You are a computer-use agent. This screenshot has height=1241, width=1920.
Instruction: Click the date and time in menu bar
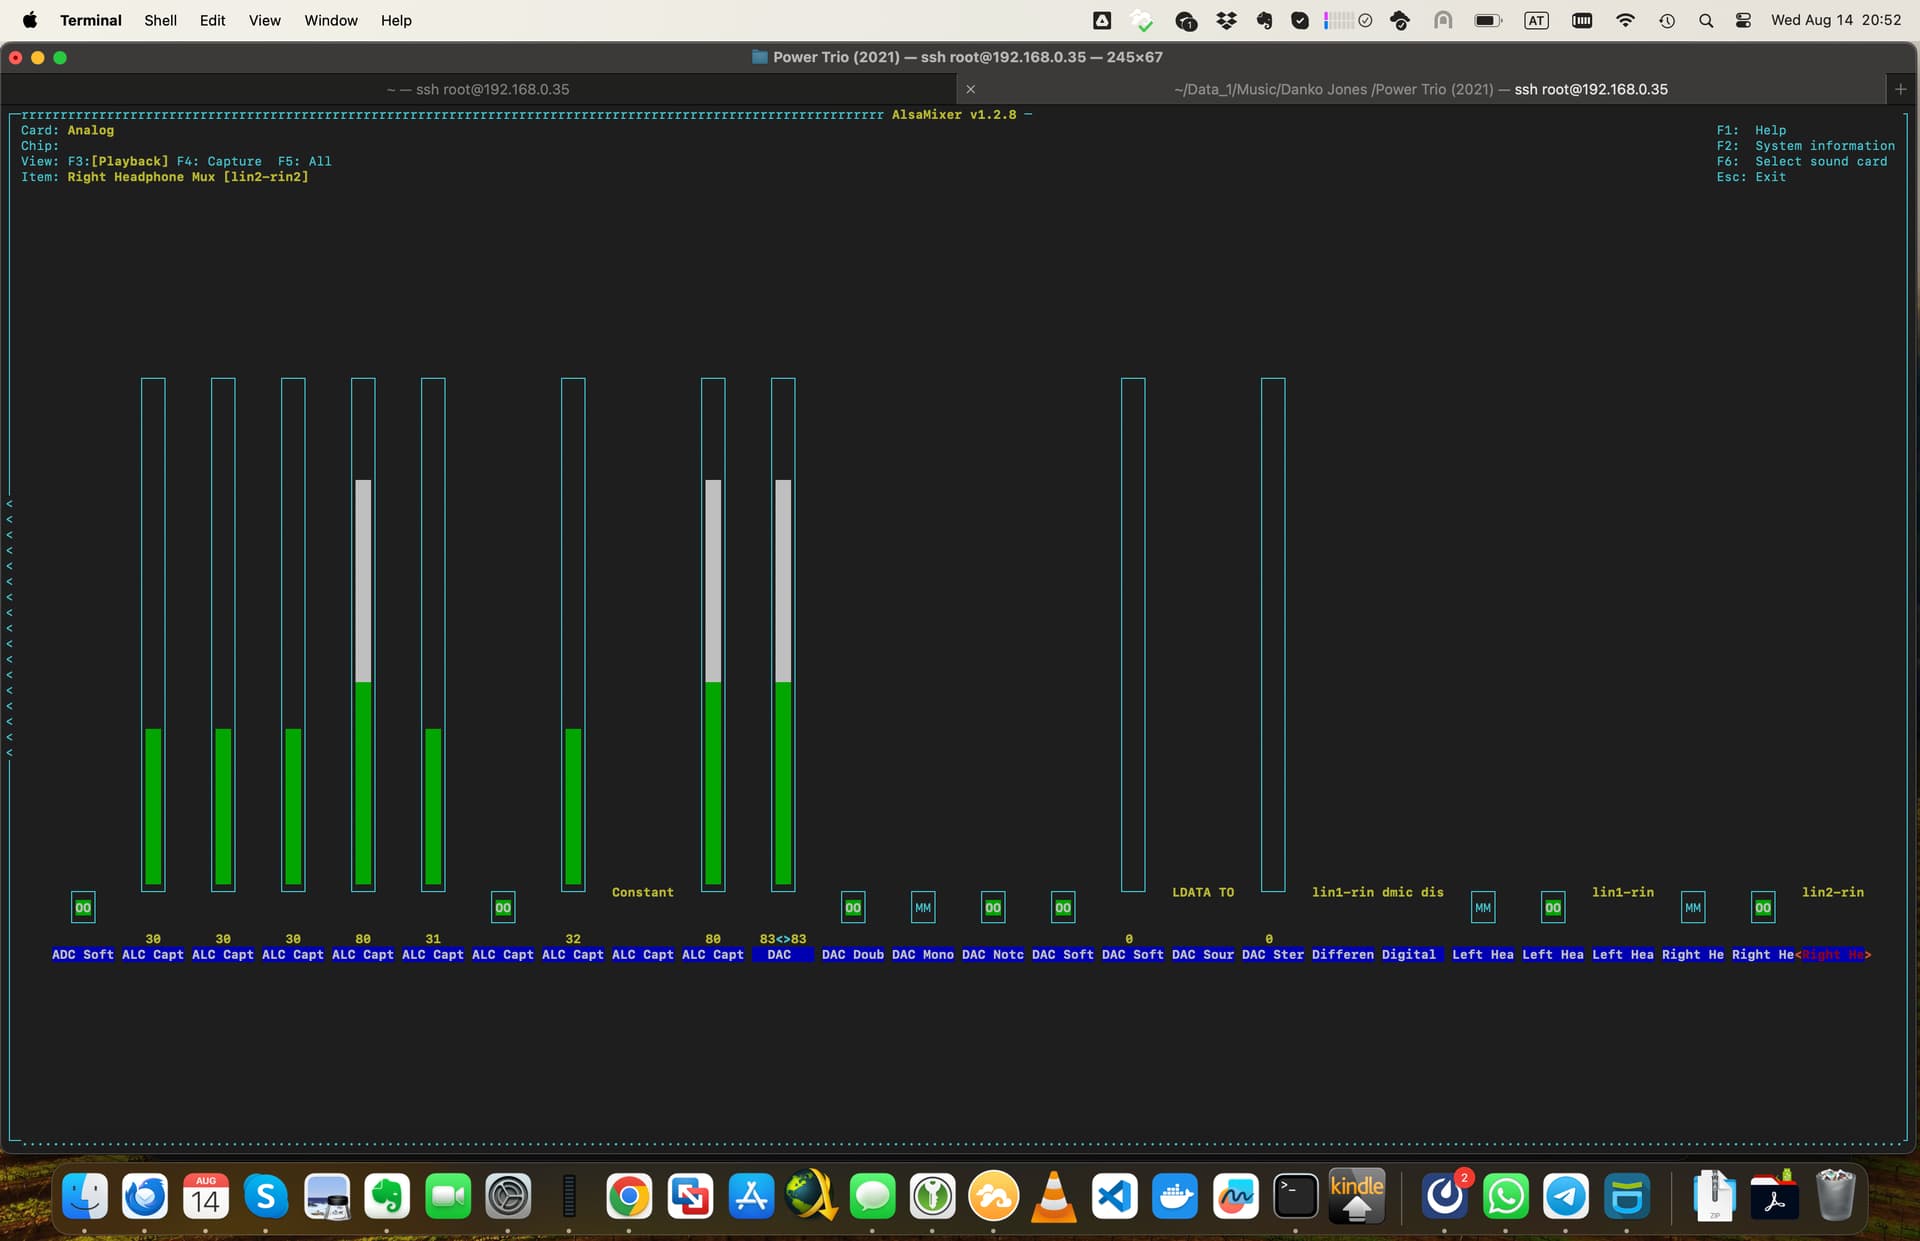[x=1836, y=20]
